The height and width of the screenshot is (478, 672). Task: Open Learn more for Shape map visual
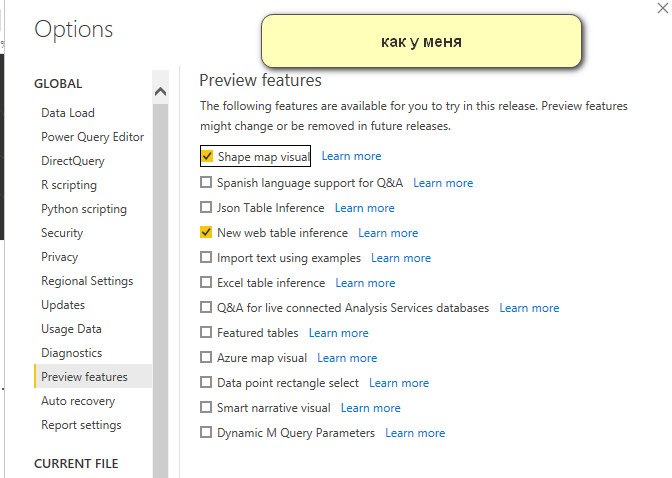pyautogui.click(x=351, y=156)
